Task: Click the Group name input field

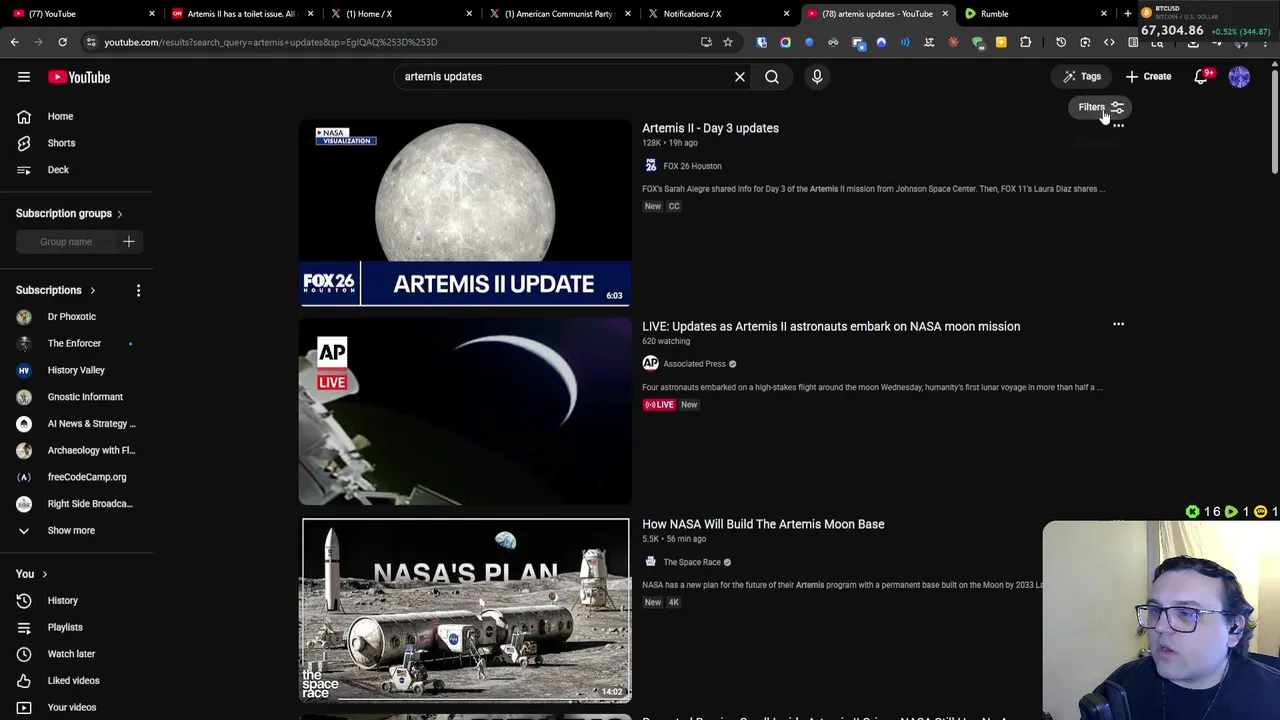Action: coord(66,241)
